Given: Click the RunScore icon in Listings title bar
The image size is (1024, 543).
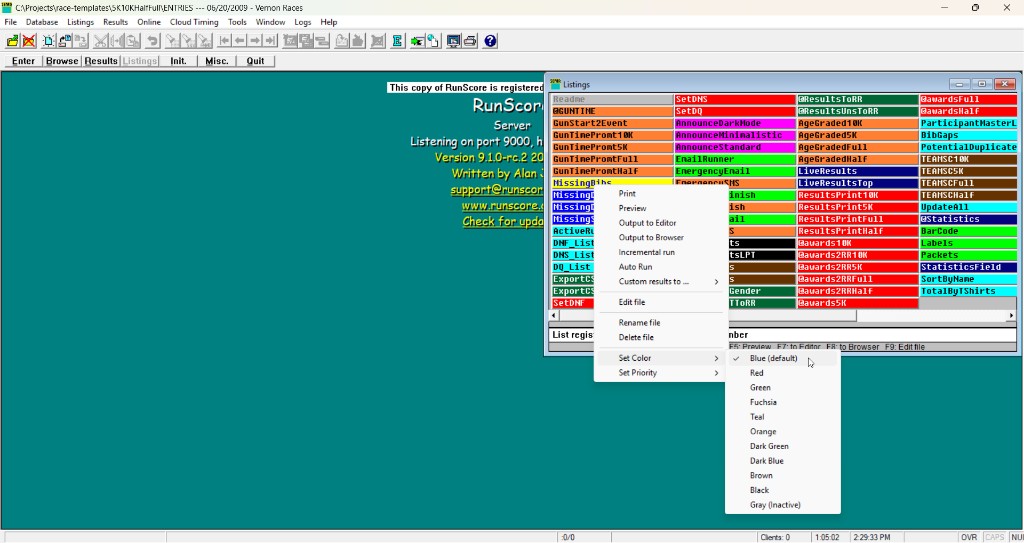Looking at the screenshot, I should click(555, 84).
